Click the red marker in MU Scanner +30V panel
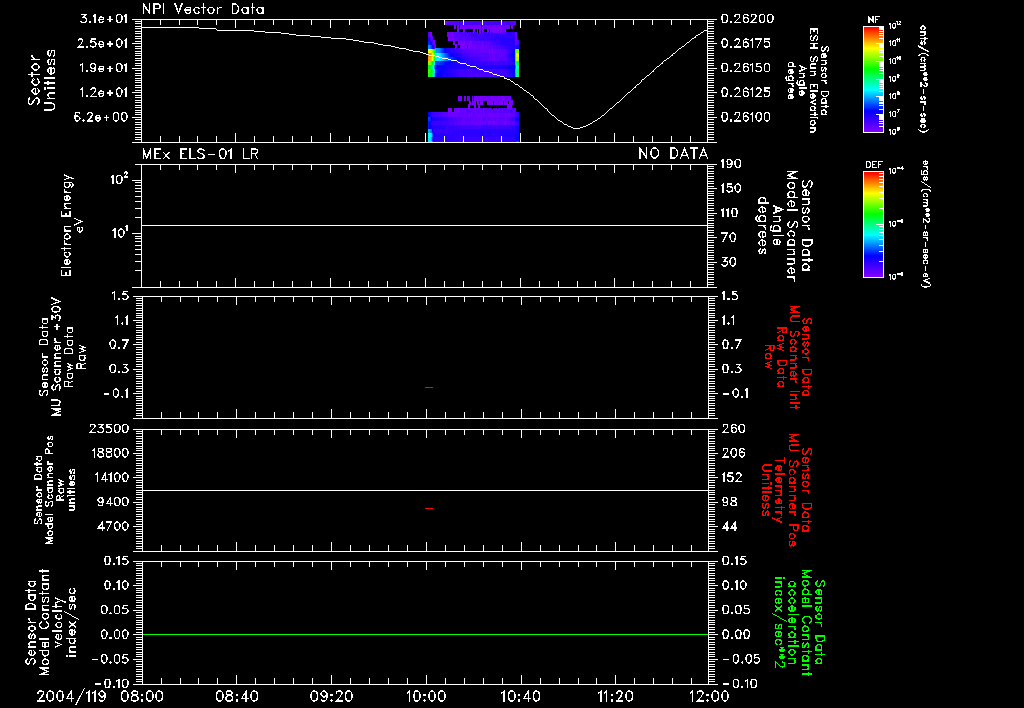 click(x=429, y=388)
